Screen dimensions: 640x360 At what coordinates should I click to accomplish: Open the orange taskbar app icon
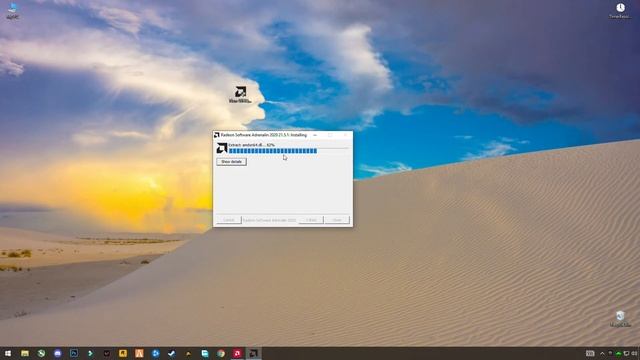click(139, 353)
